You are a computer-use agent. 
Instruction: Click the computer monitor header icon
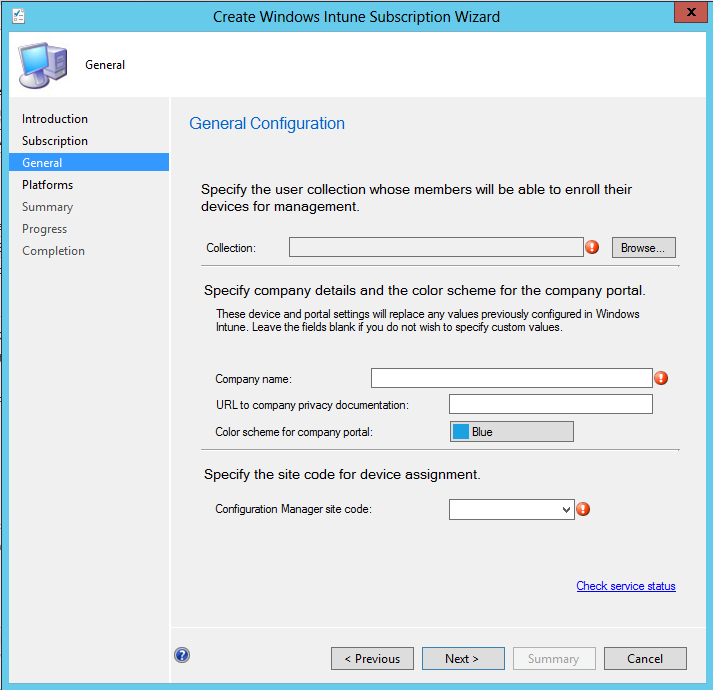pos(43,65)
